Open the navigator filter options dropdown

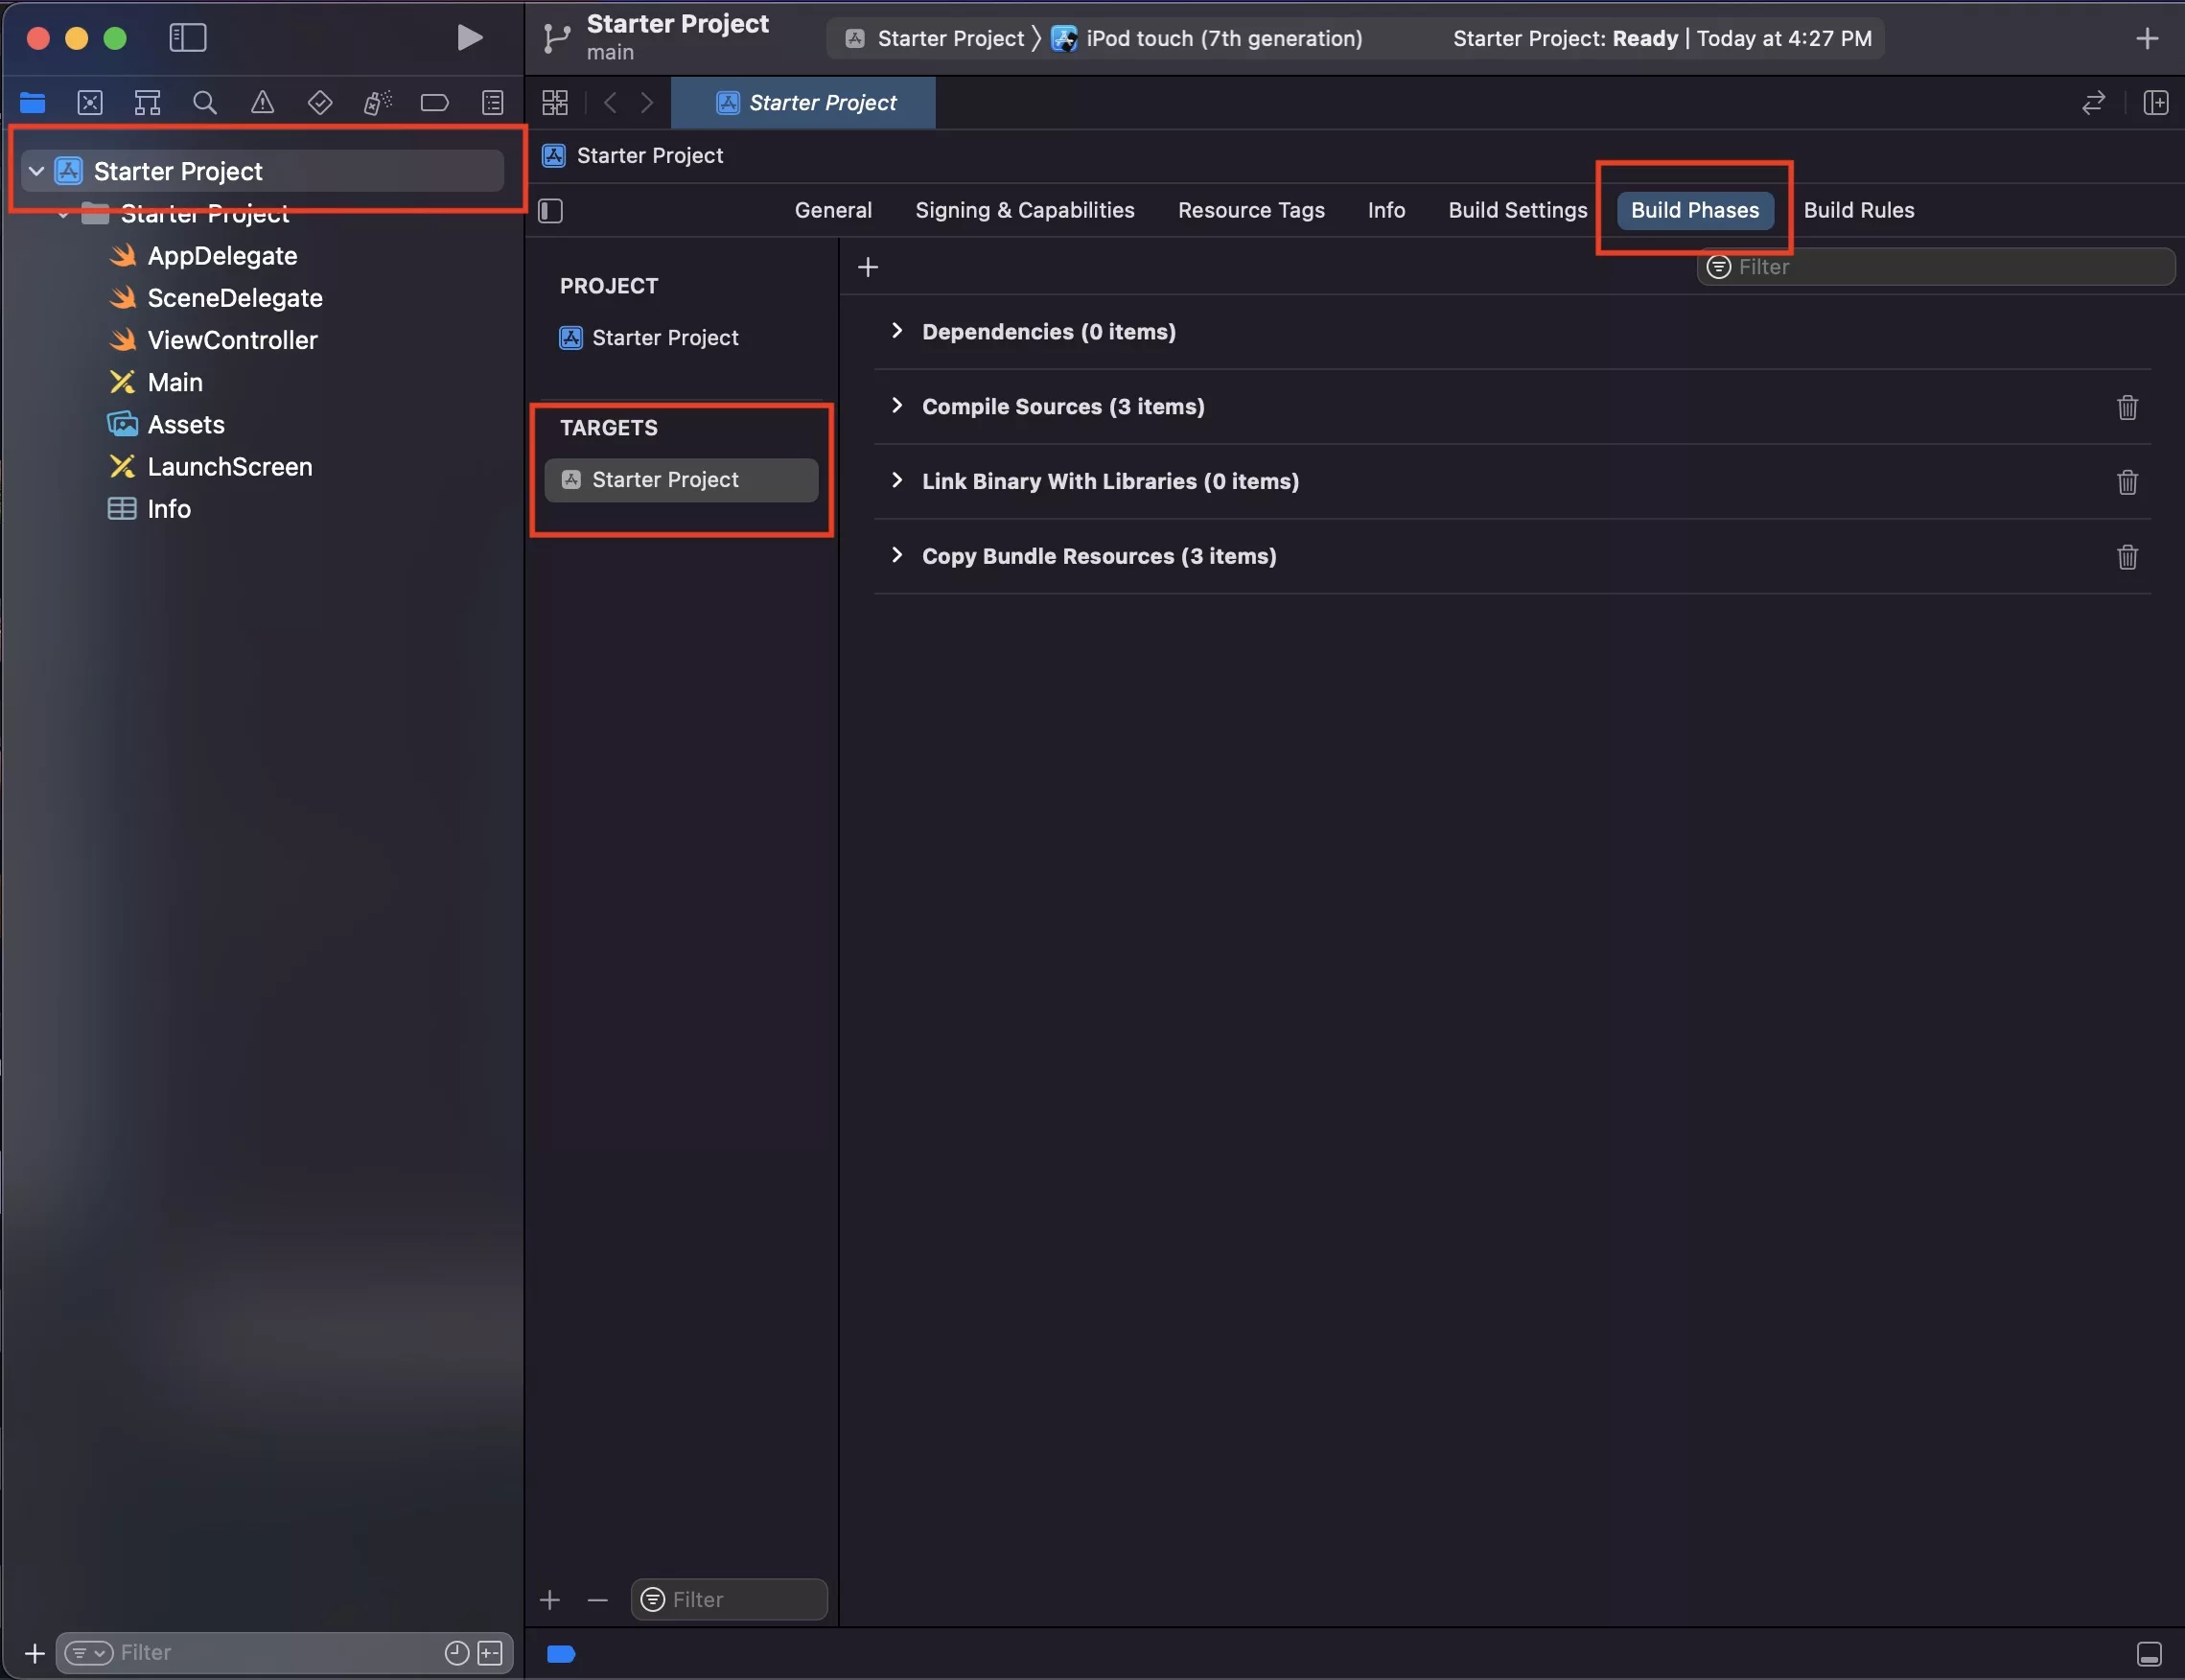88,1653
